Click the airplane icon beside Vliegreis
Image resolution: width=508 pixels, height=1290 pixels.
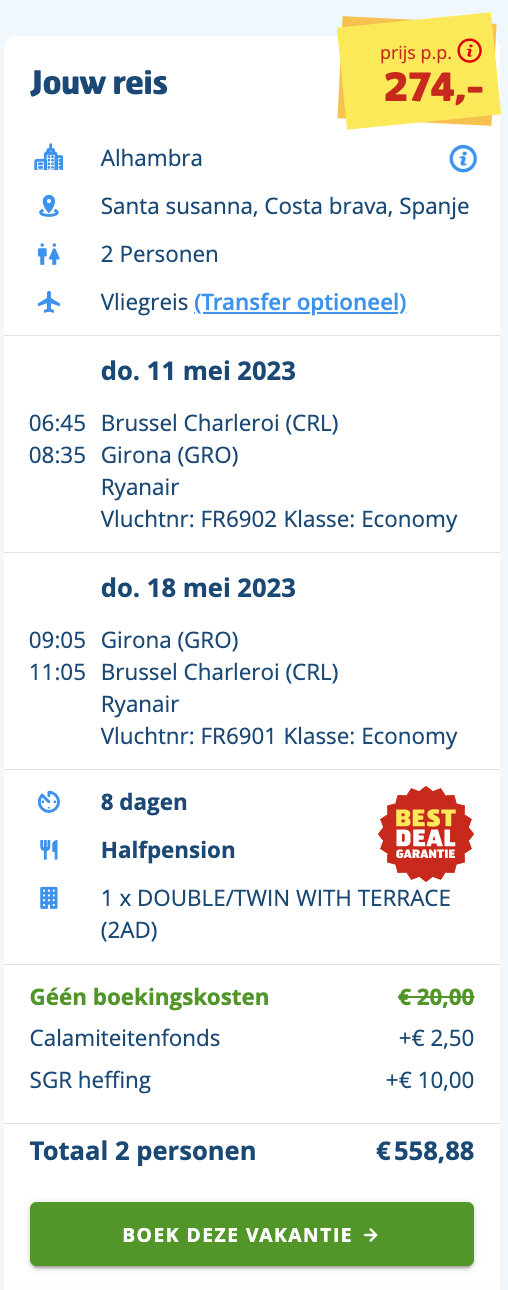pyautogui.click(x=49, y=302)
